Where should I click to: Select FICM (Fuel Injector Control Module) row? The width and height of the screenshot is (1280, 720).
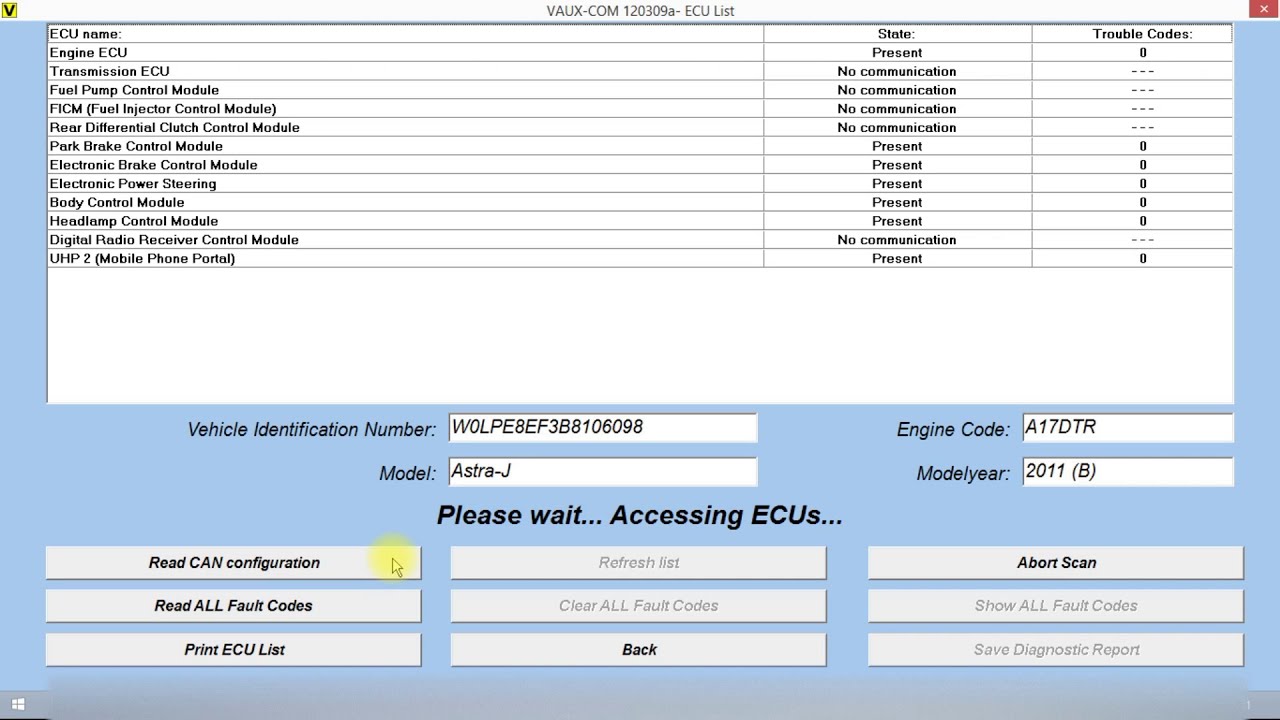(640, 109)
